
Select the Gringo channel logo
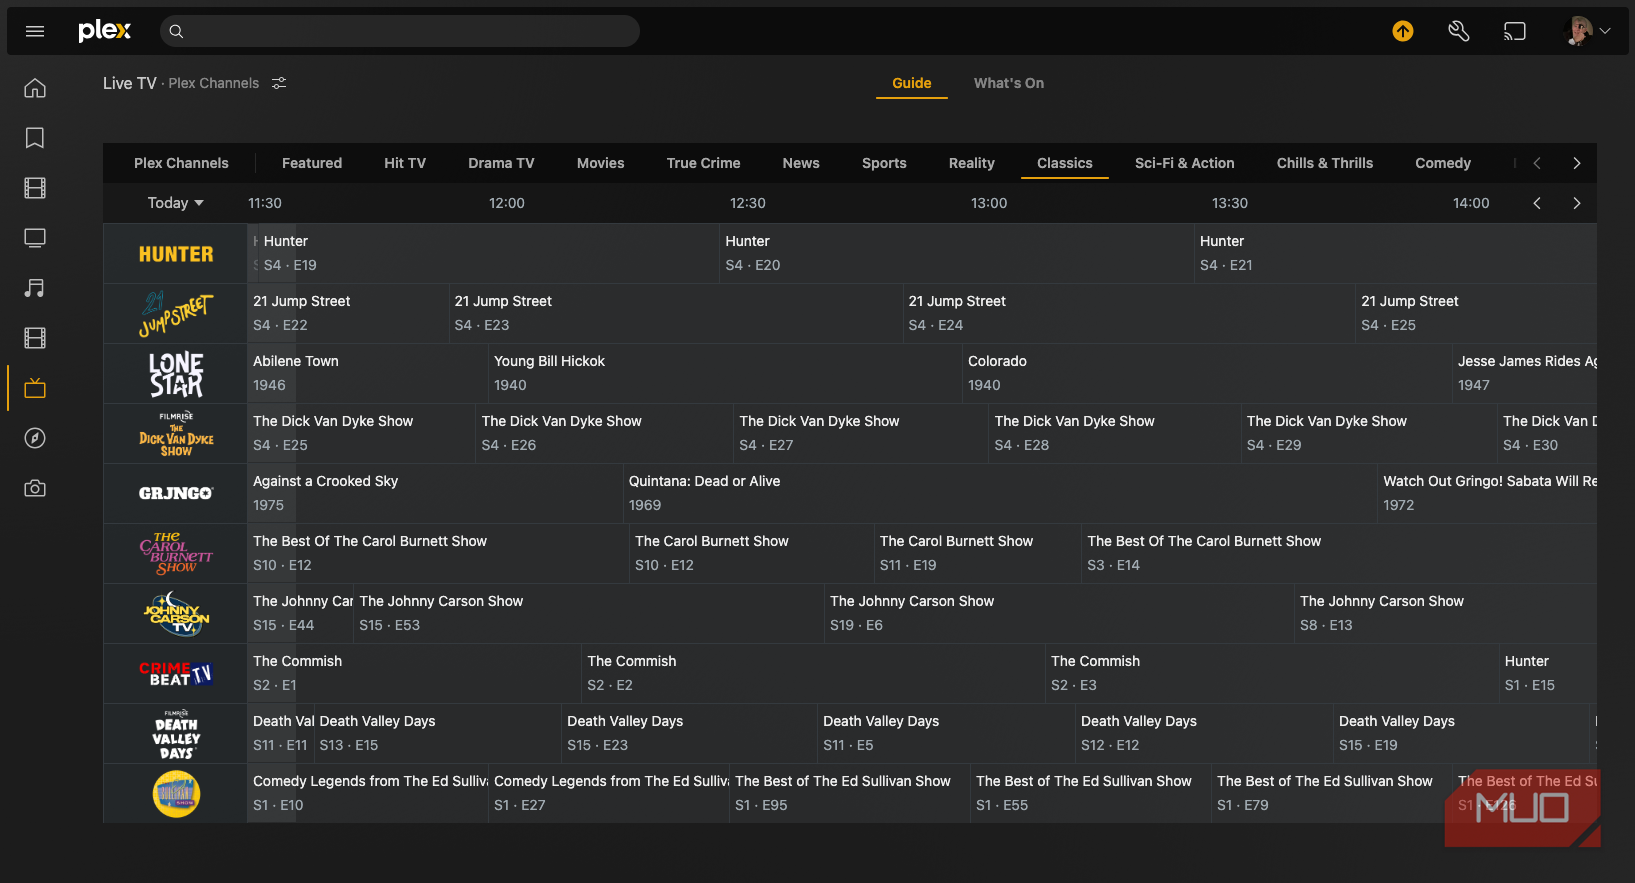tap(175, 494)
